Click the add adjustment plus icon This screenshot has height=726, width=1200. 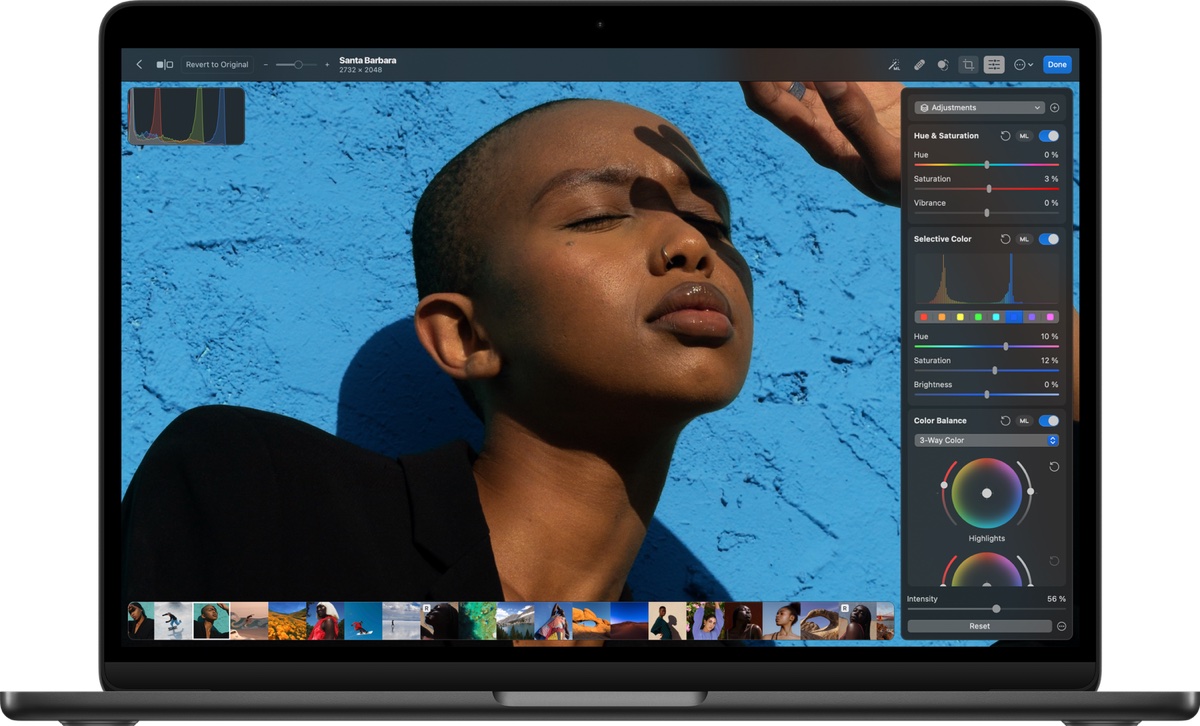pos(1054,108)
